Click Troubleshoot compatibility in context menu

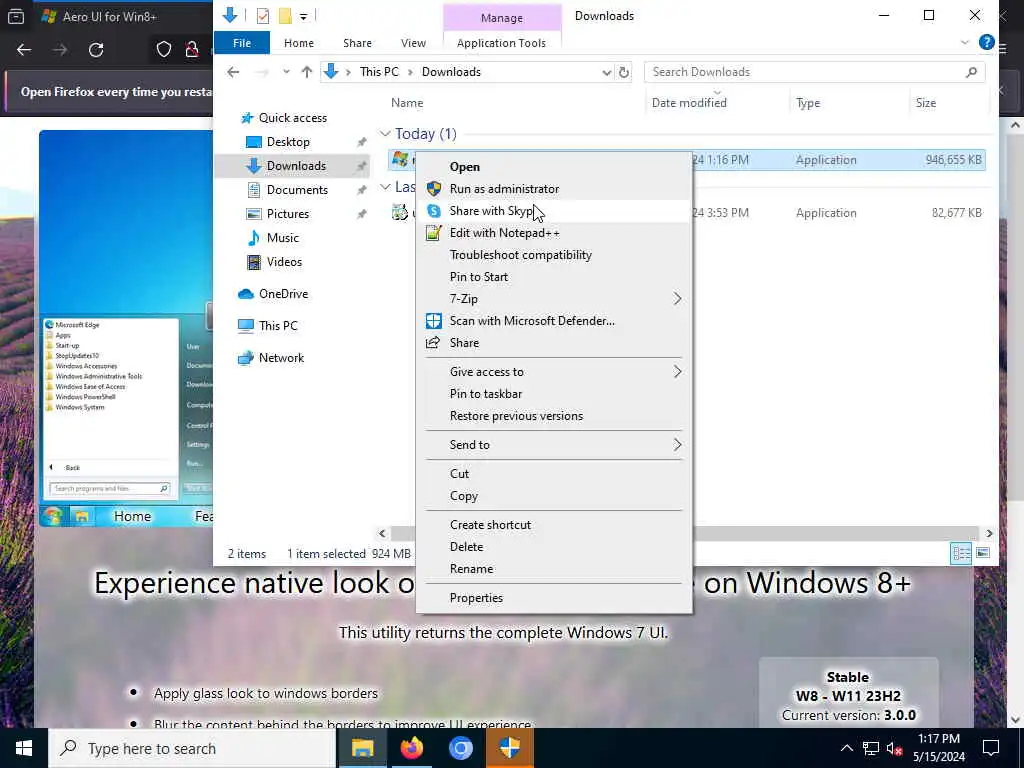[520, 255]
